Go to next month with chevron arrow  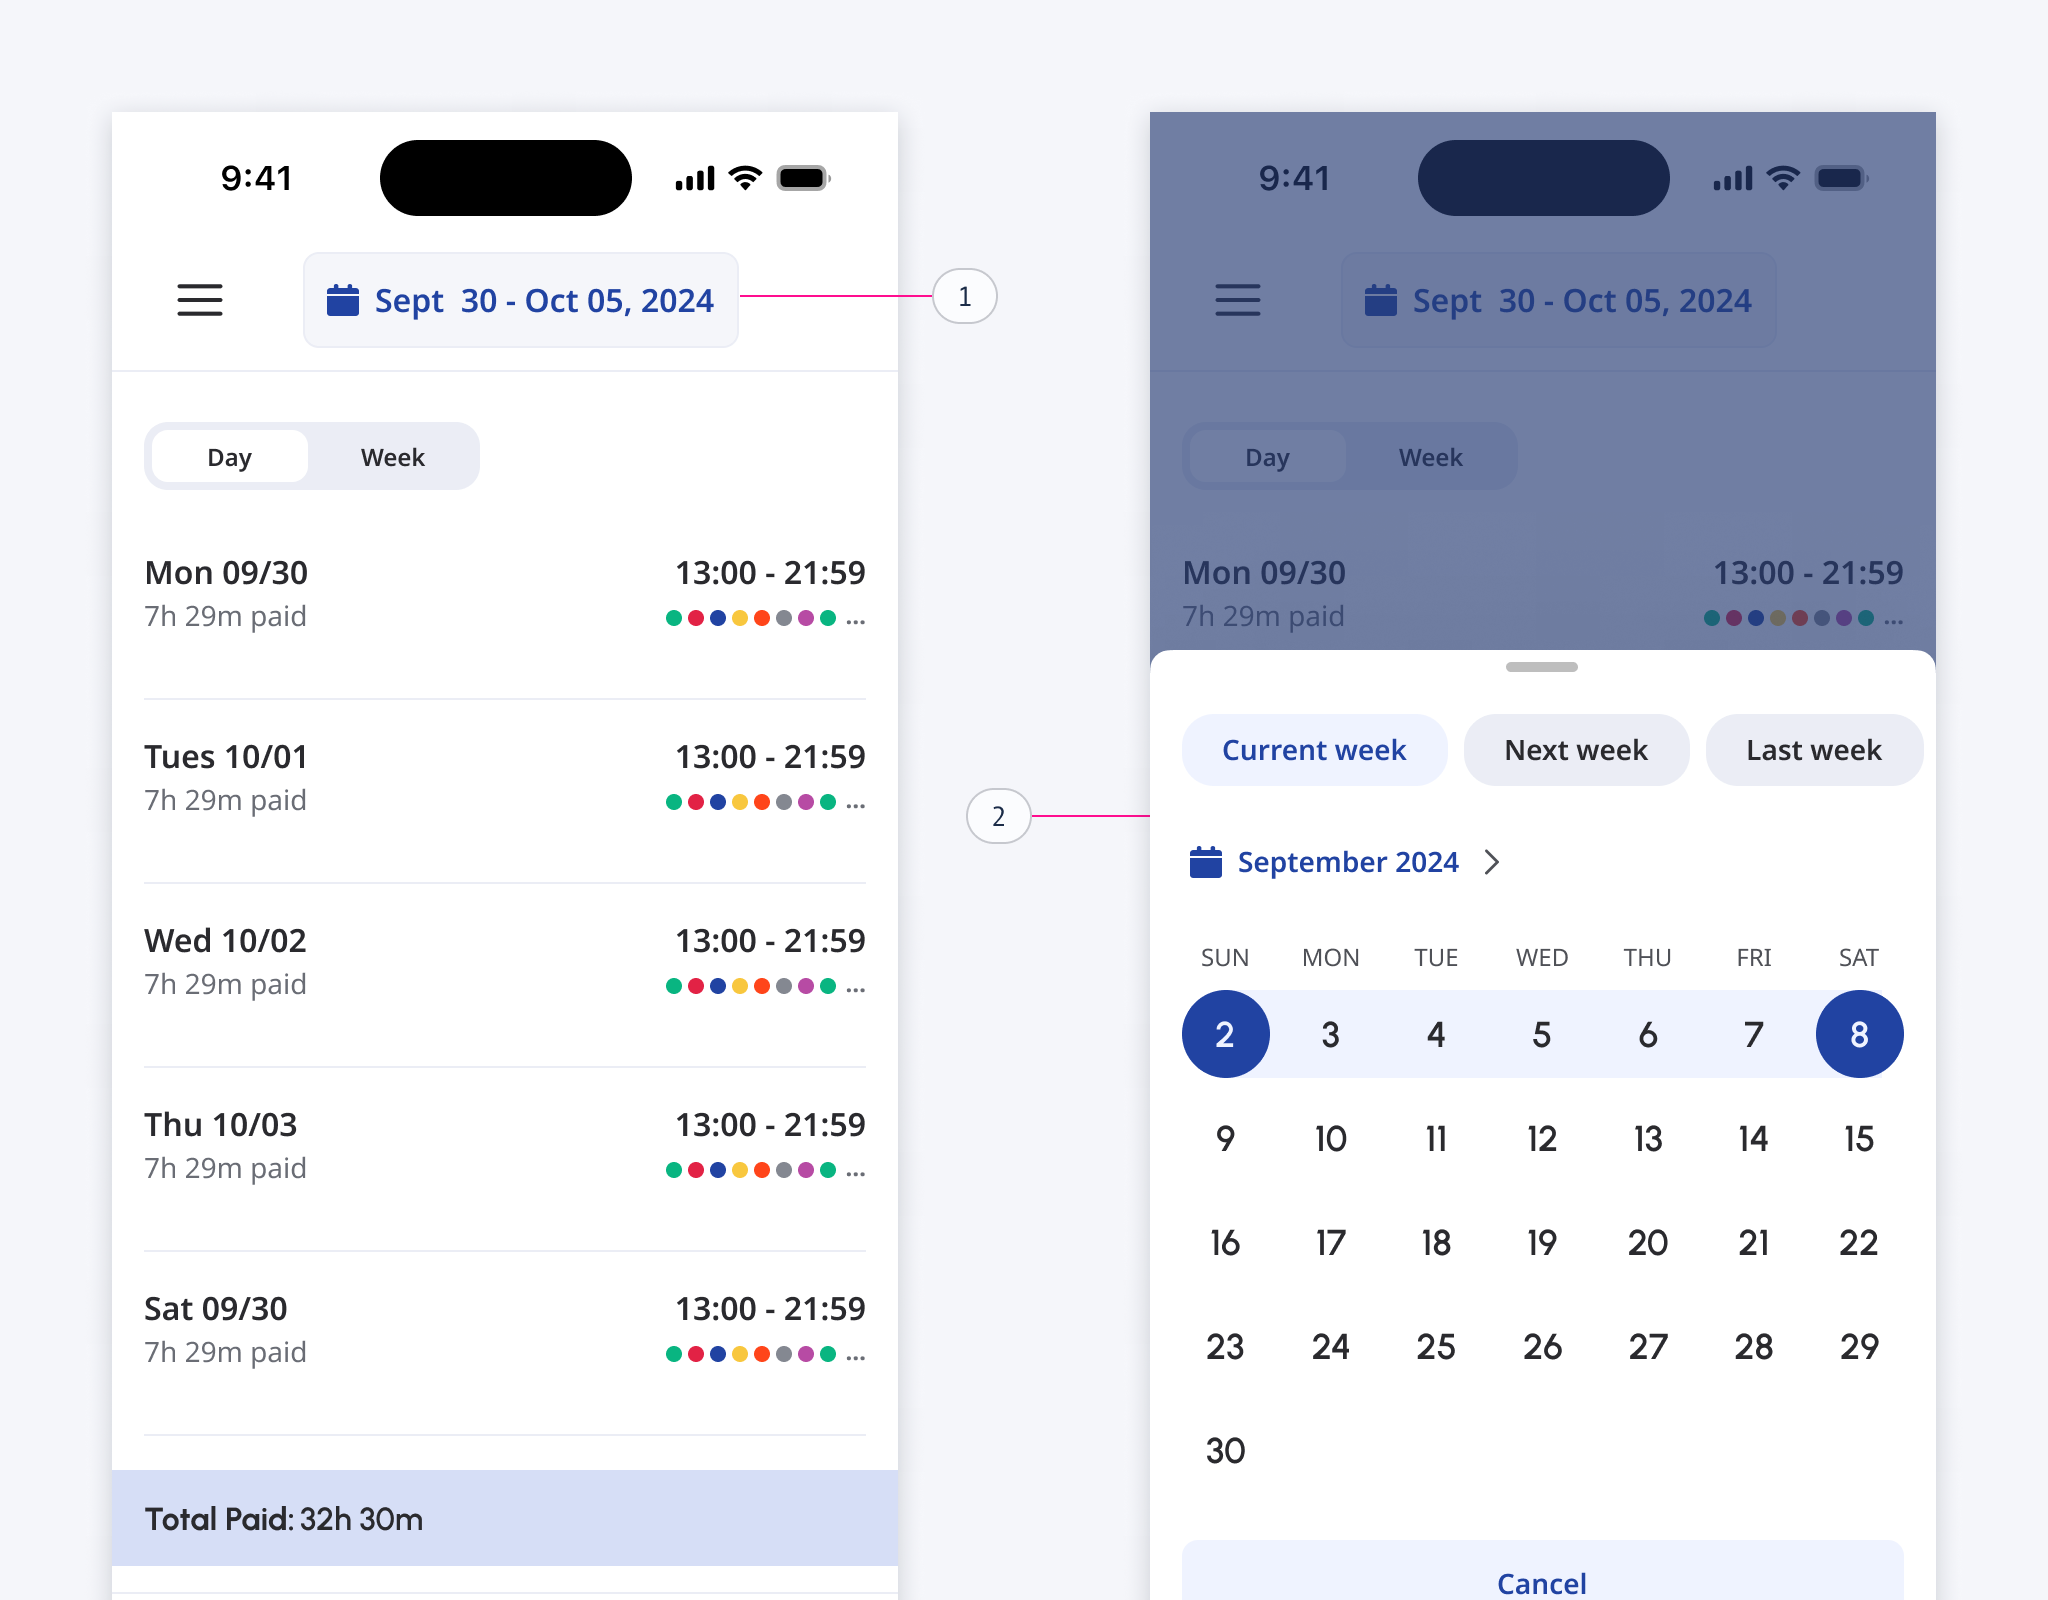pos(1492,862)
